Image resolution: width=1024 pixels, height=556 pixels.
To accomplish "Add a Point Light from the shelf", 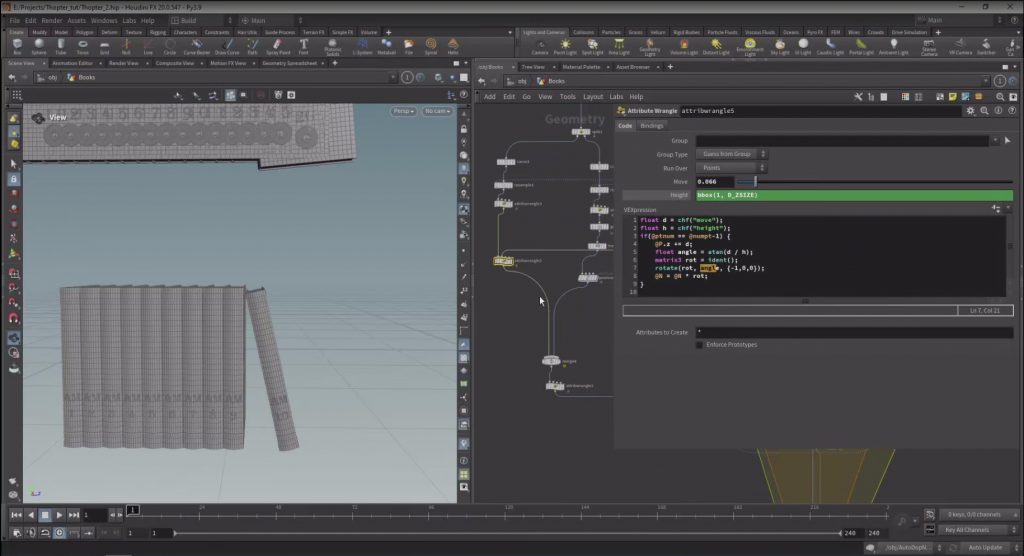I will coord(565,47).
